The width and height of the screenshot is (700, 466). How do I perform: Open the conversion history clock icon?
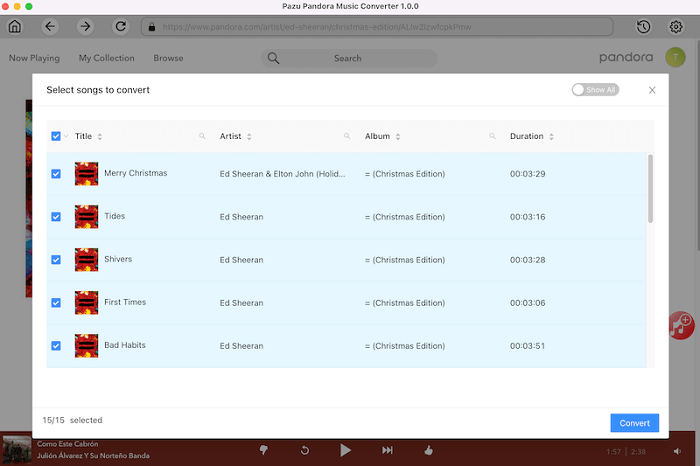(x=644, y=26)
